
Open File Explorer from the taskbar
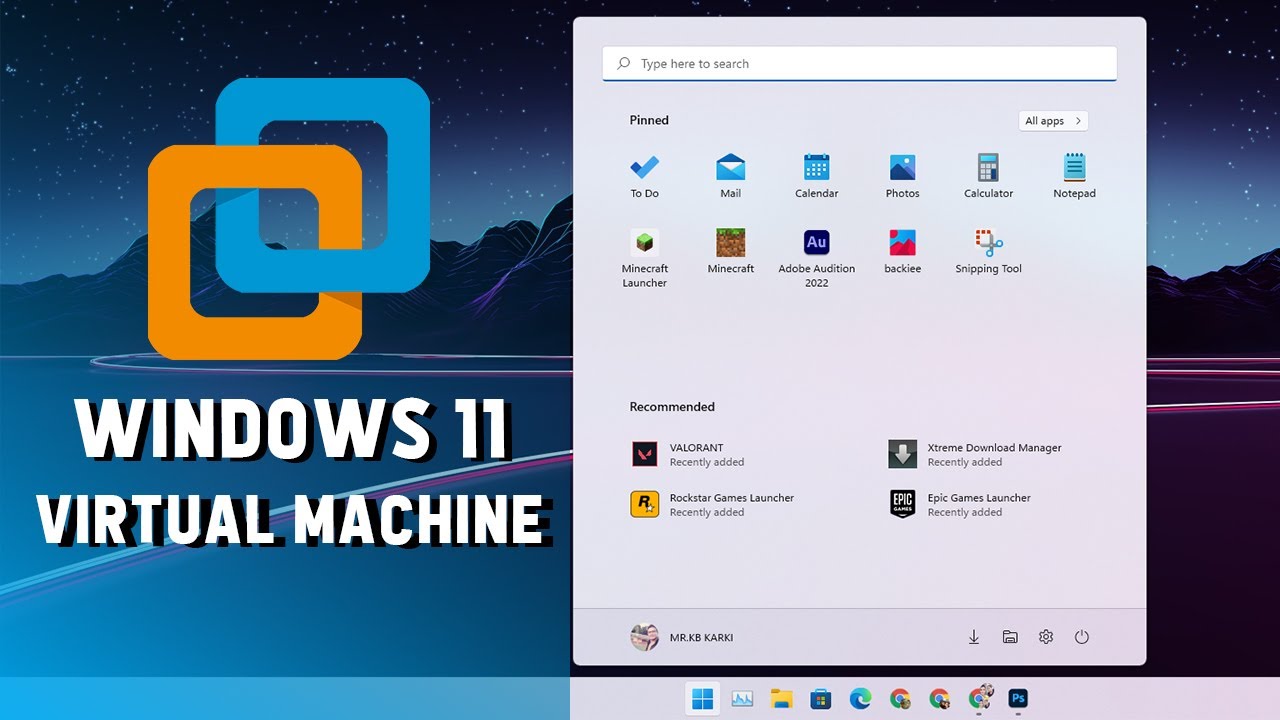click(x=781, y=698)
